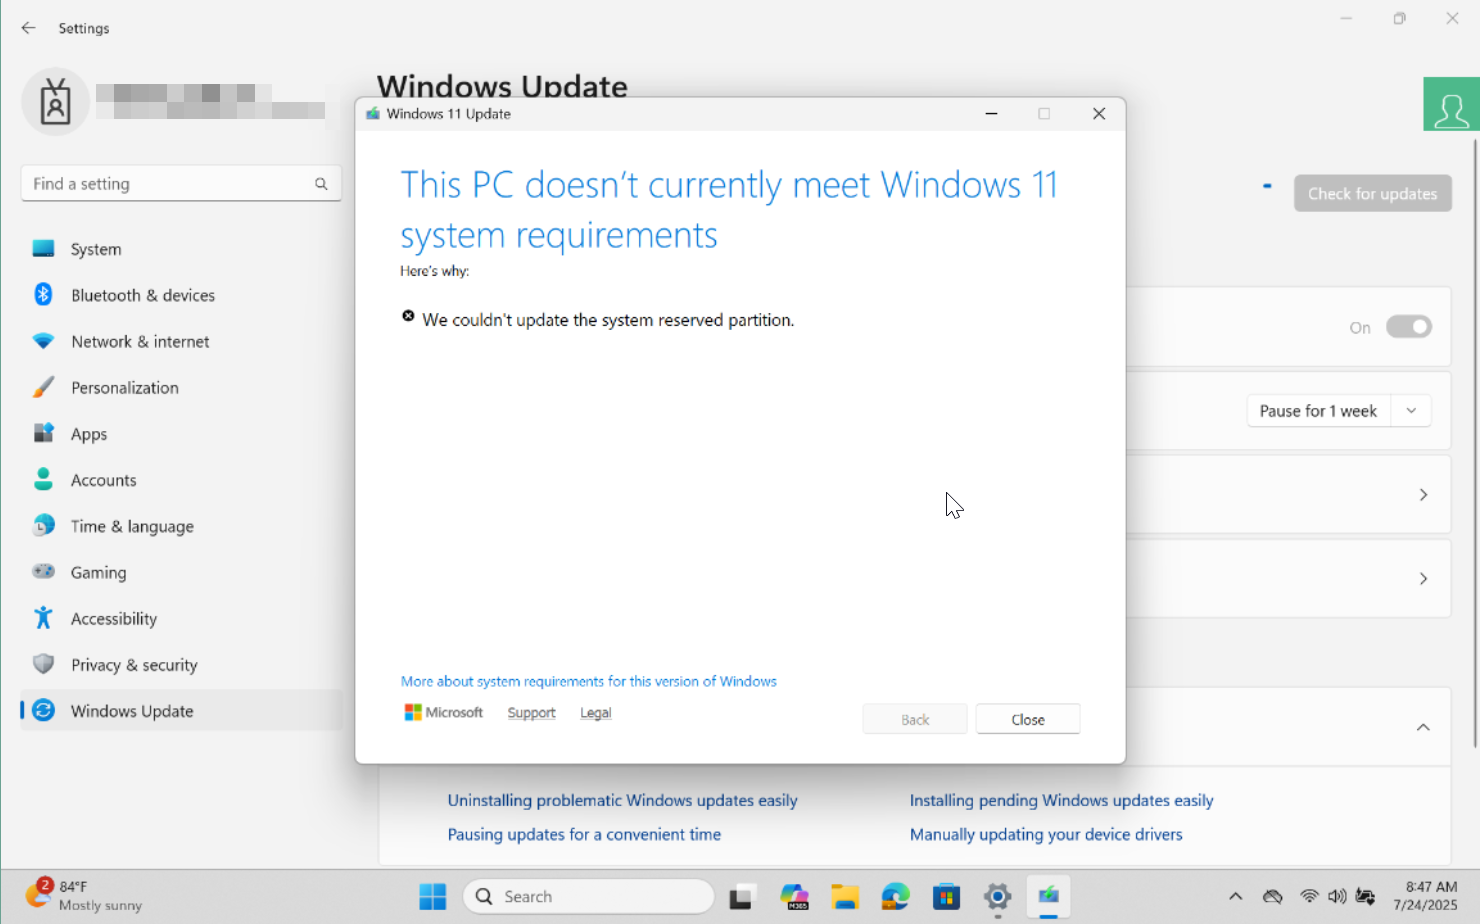Go to Privacy & security settings
The width and height of the screenshot is (1480, 924).
pos(181,665)
